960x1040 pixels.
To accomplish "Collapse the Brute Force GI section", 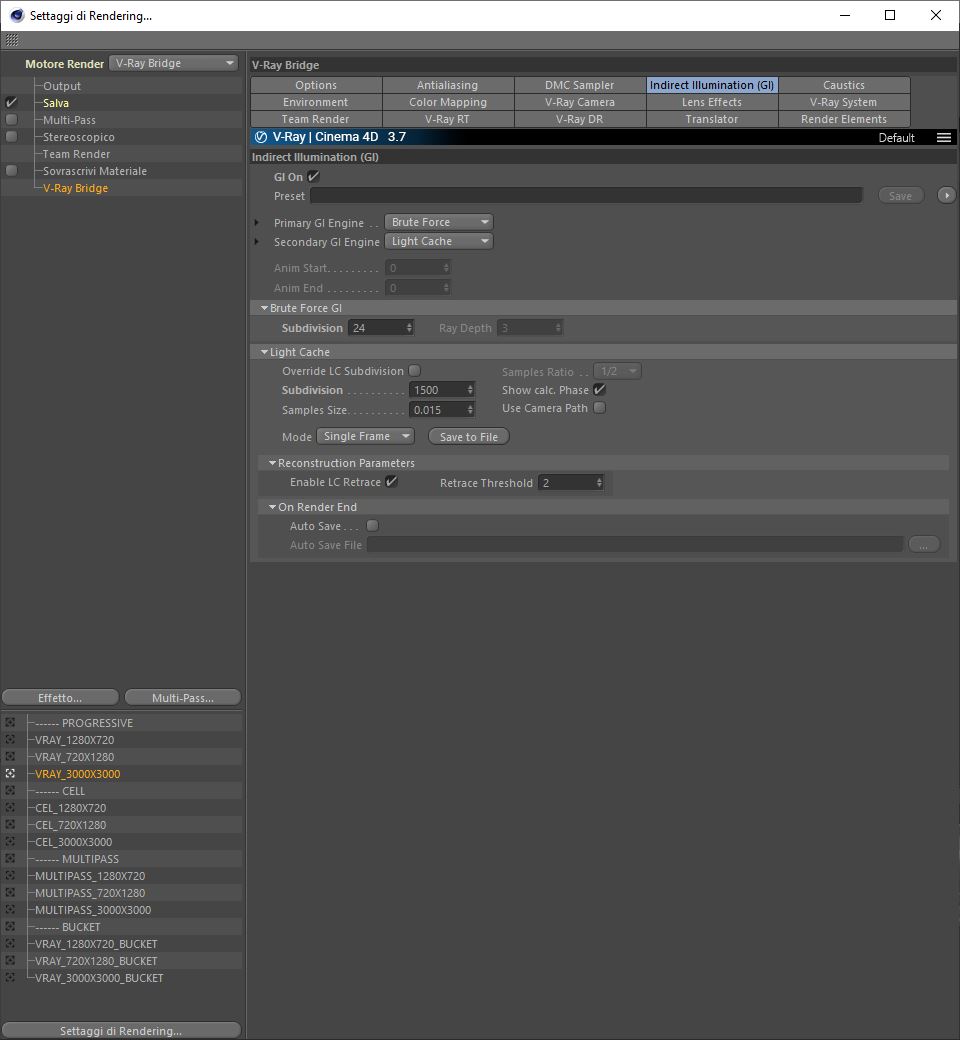I will 265,308.
